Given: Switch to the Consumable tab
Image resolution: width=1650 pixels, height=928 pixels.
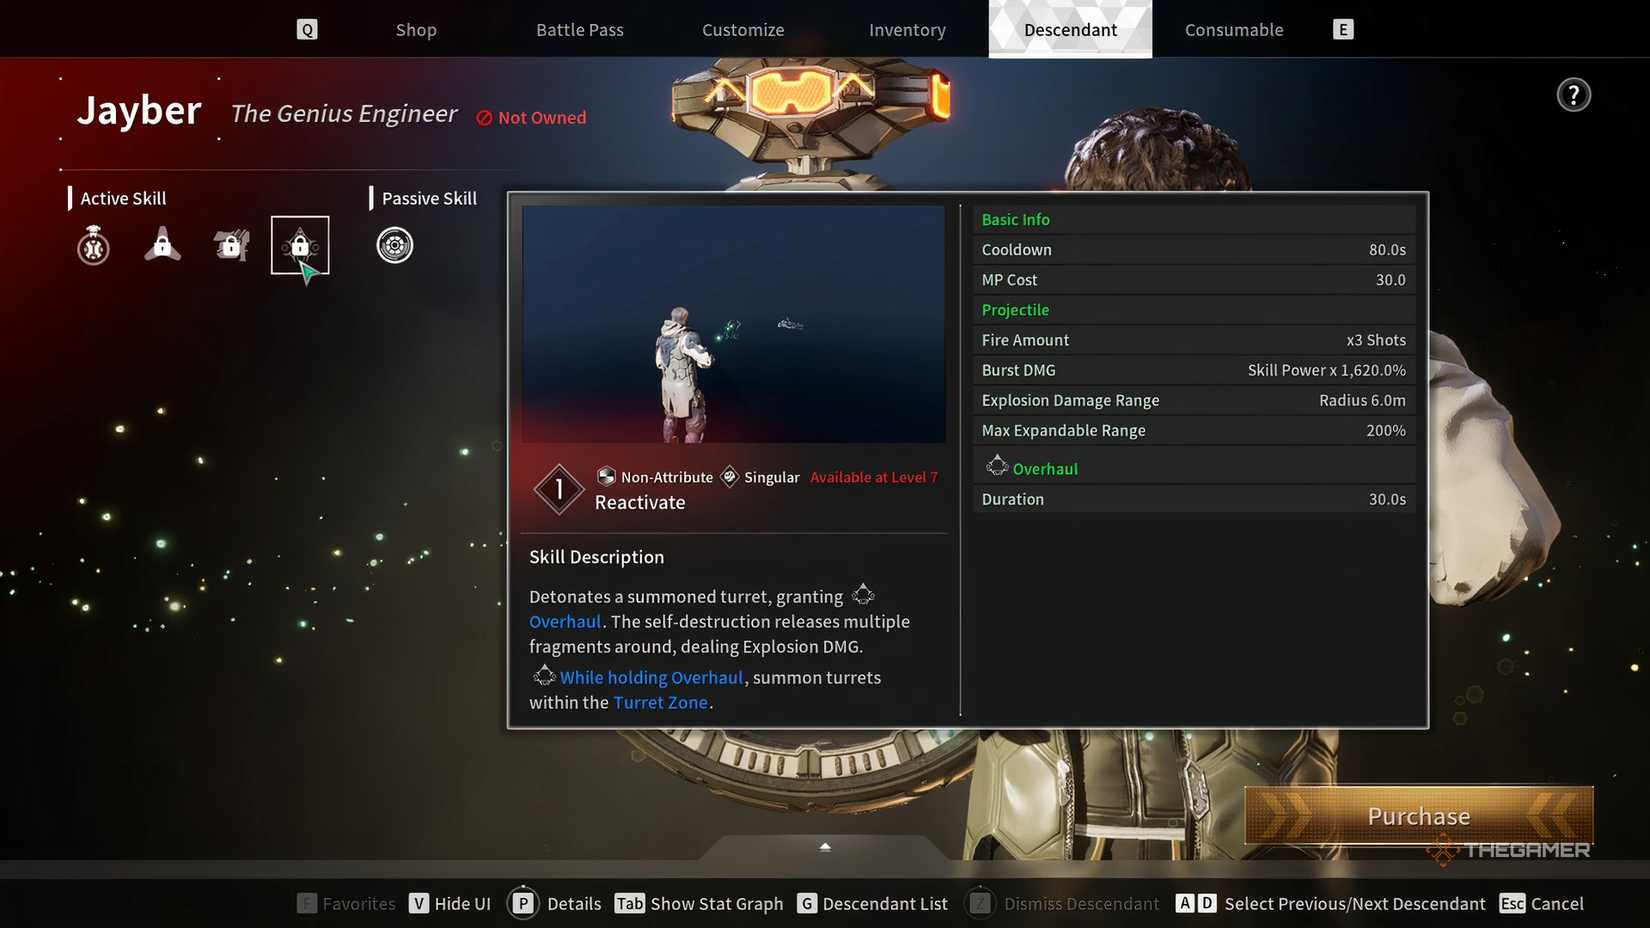Looking at the screenshot, I should [x=1233, y=30].
